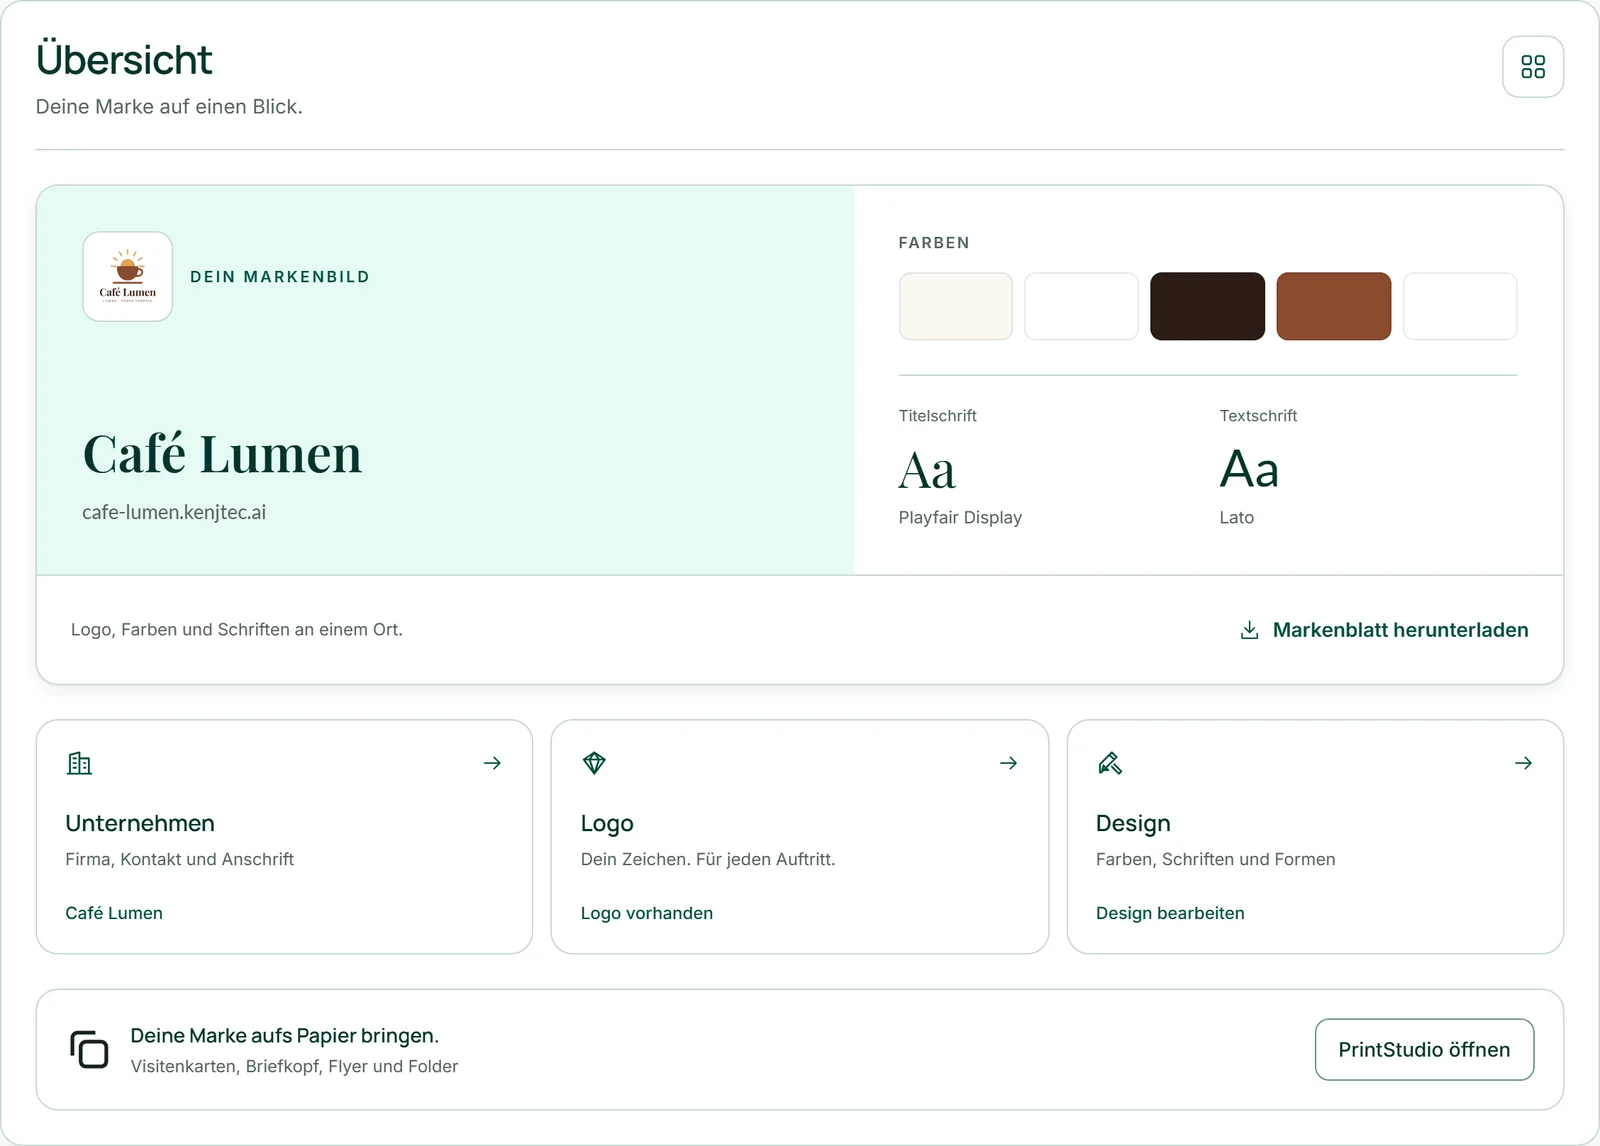This screenshot has height=1146, width=1600.
Task: Click the Logo card title
Action: (607, 824)
